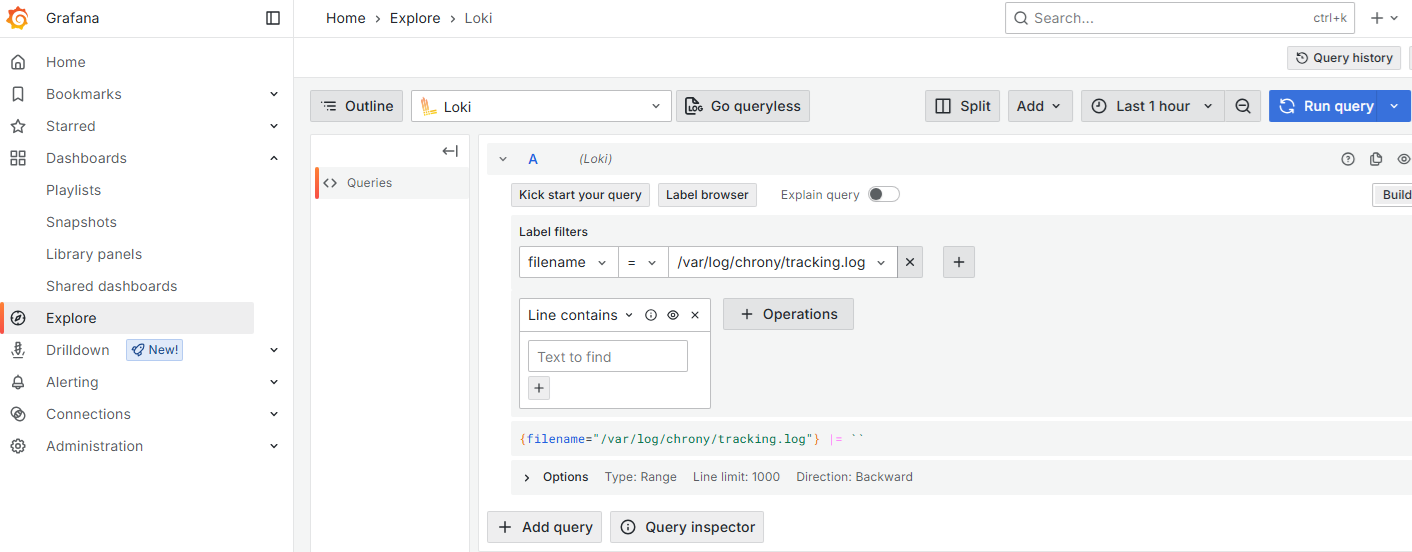Hide query A response with eye icon
1412x552 pixels.
(x=1403, y=159)
